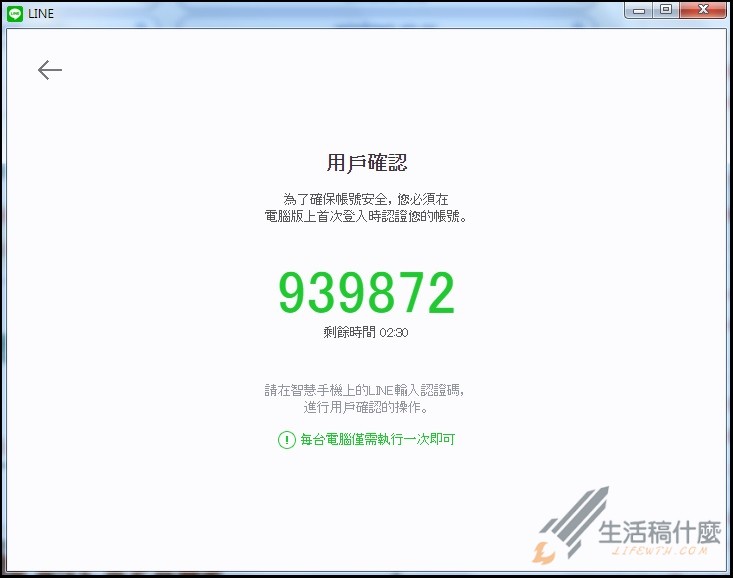
Task: Click the 請在智慧手機上的LINE輸入認證碼 instruction
Action: click(x=366, y=390)
